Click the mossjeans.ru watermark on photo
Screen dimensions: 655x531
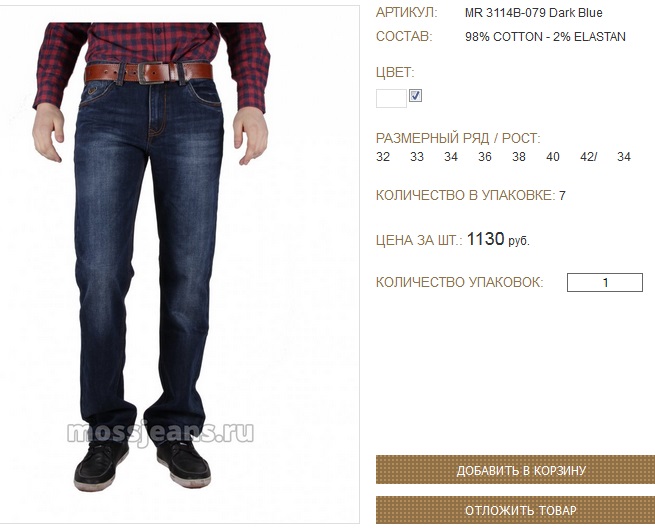pyautogui.click(x=160, y=433)
